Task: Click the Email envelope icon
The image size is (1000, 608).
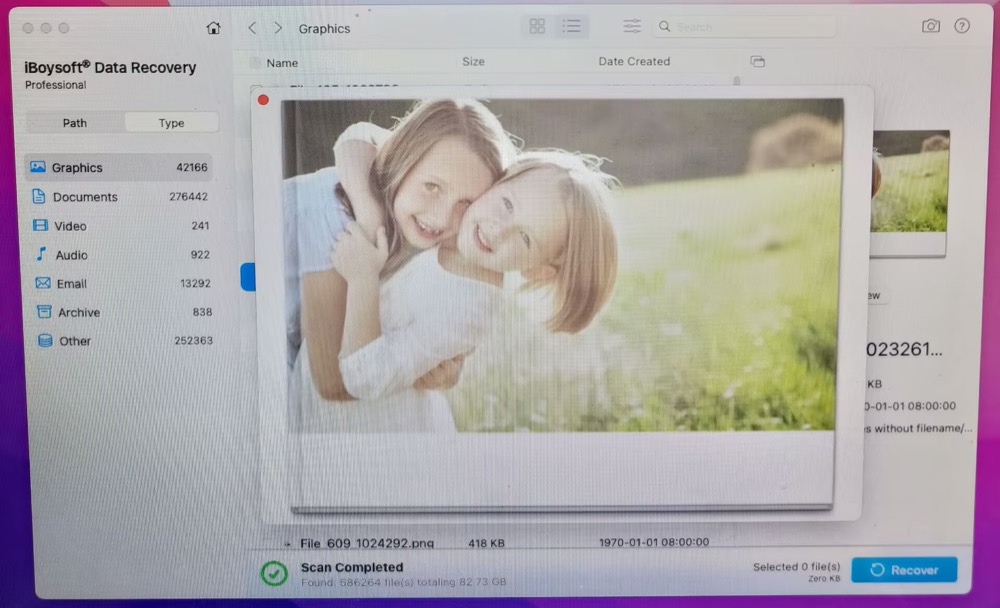Action: pyautogui.click(x=43, y=283)
